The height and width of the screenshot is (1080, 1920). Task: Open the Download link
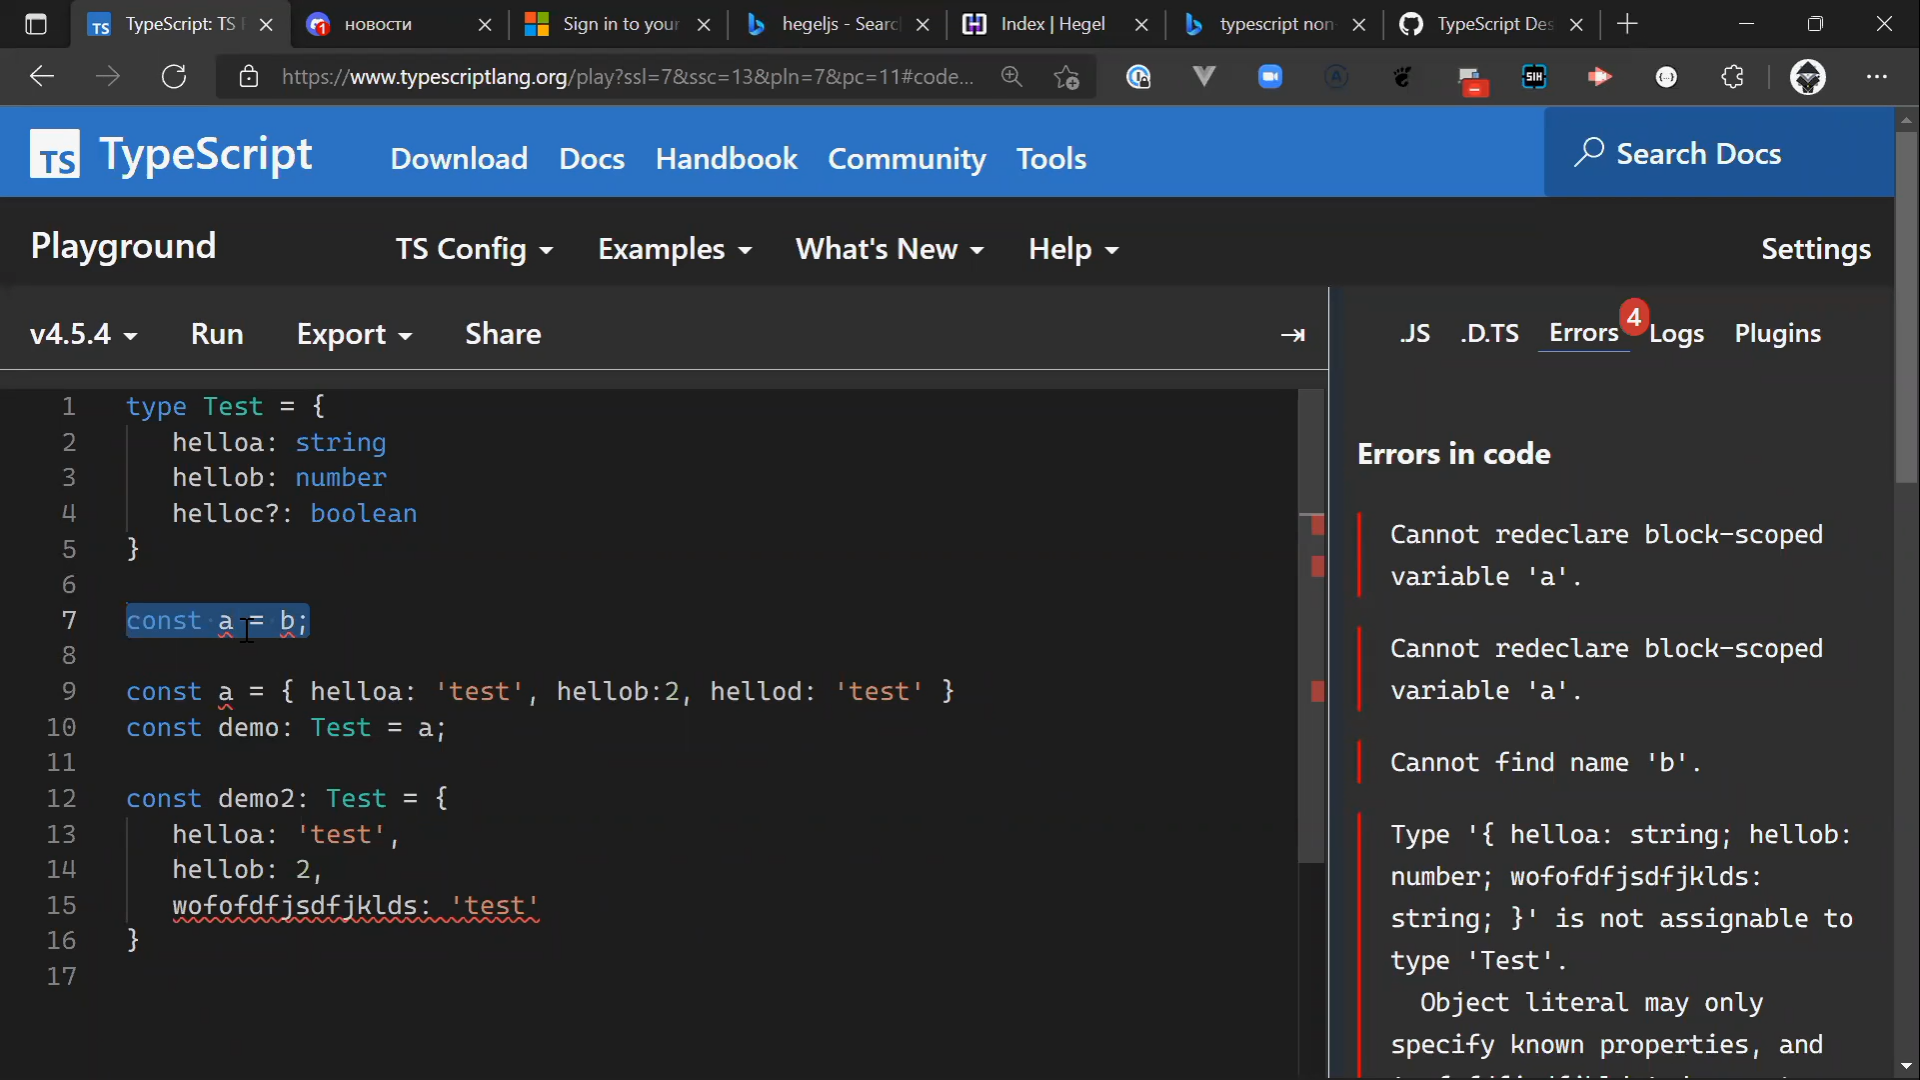point(459,158)
